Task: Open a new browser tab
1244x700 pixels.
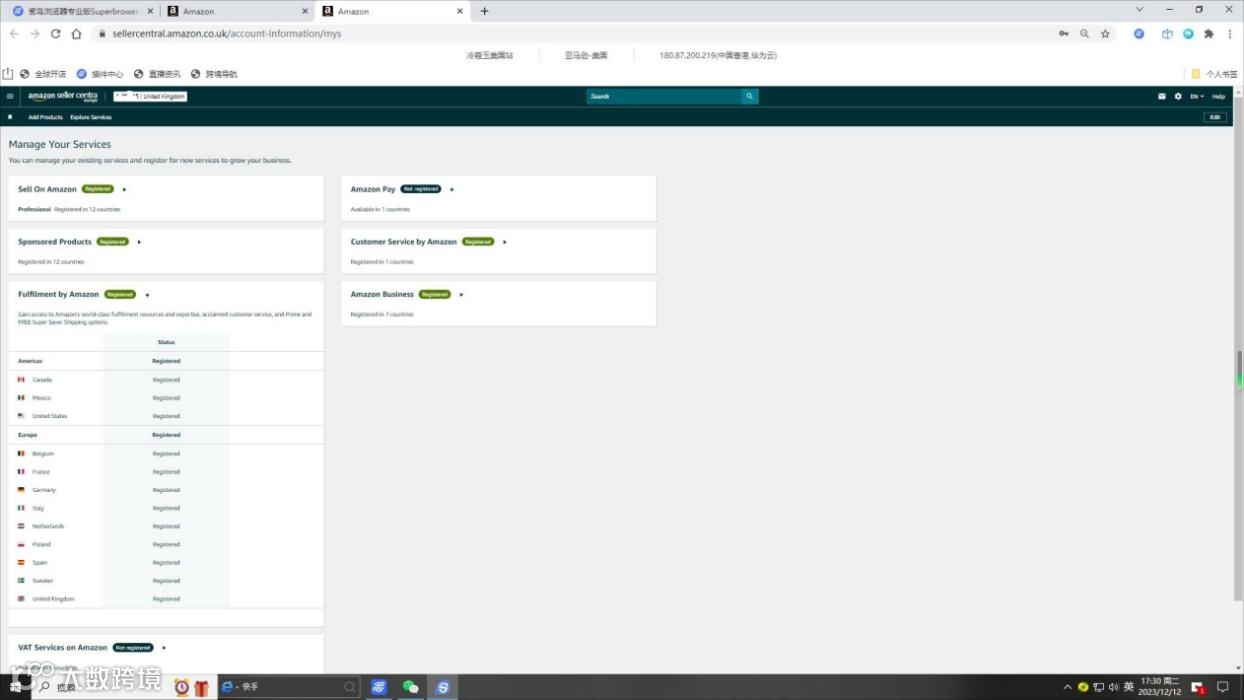Action: pos(485,11)
